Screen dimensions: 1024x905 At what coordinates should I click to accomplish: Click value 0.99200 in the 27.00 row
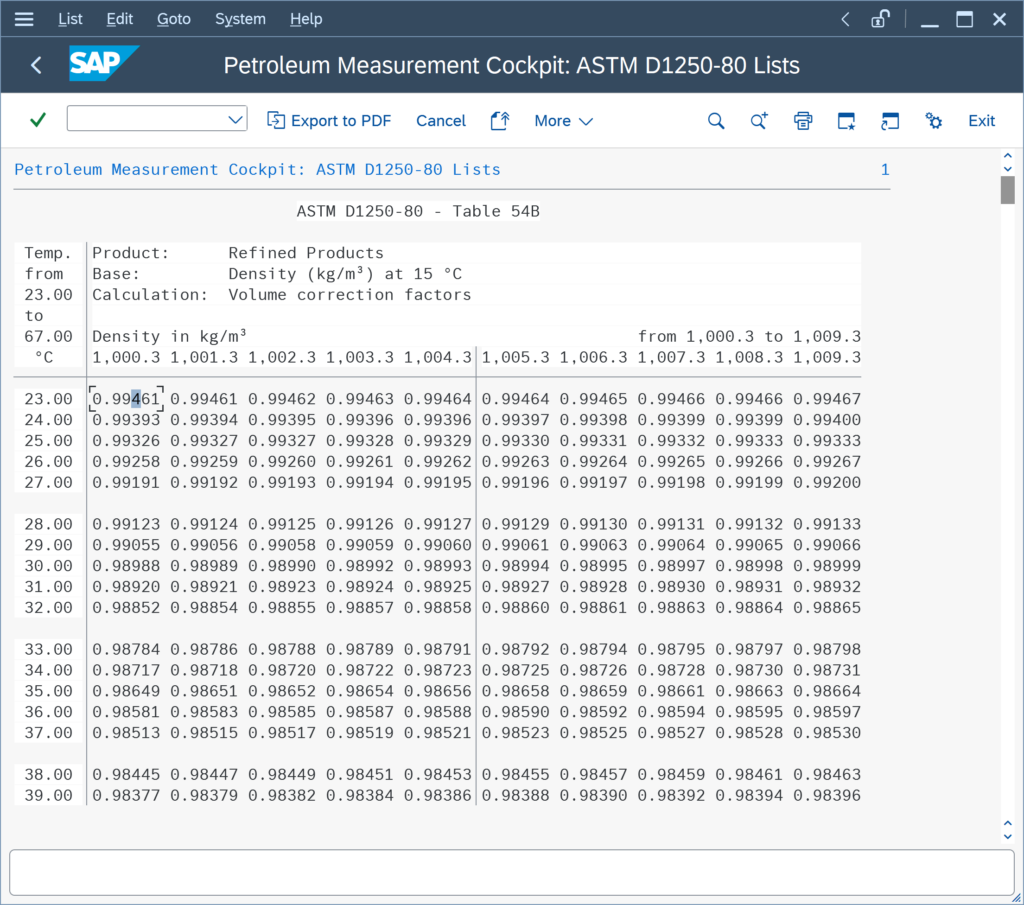point(827,483)
